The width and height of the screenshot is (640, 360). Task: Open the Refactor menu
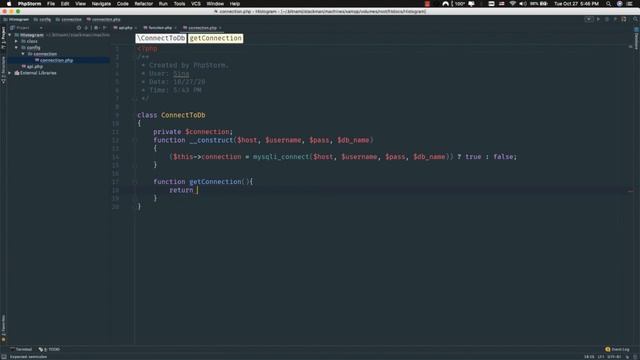coord(144,4)
